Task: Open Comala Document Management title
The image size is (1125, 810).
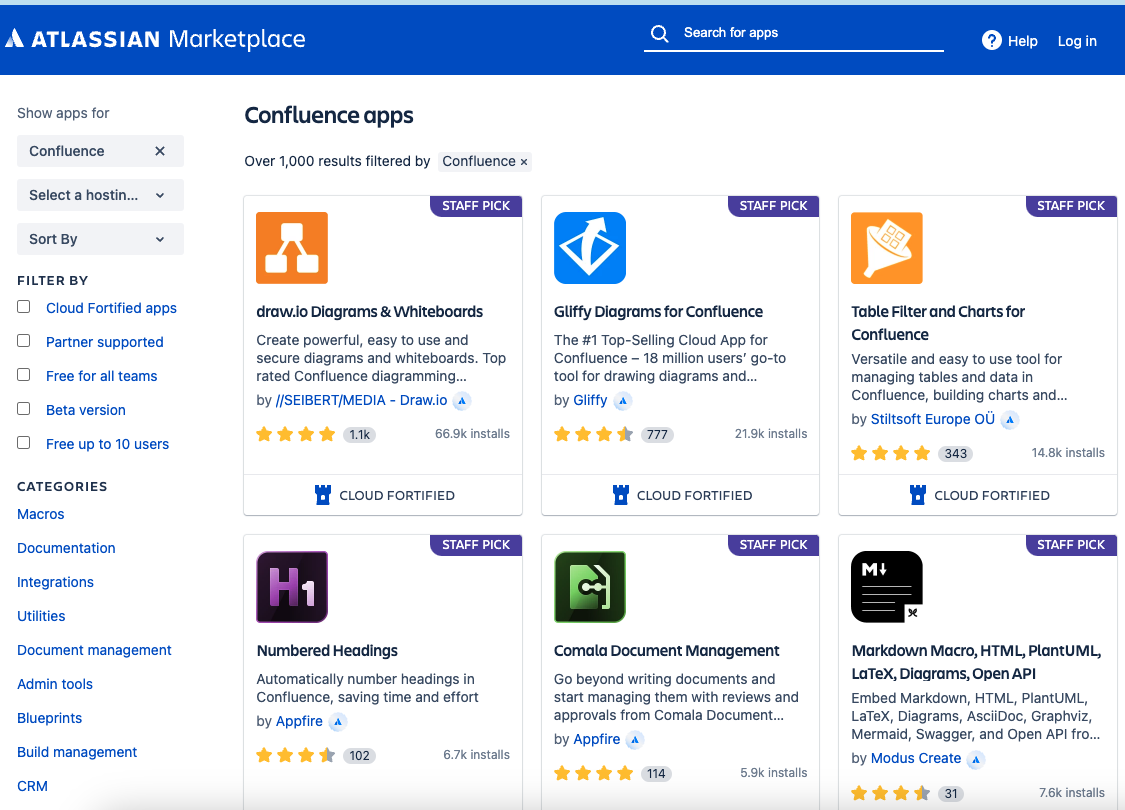Action: pyautogui.click(x=667, y=651)
